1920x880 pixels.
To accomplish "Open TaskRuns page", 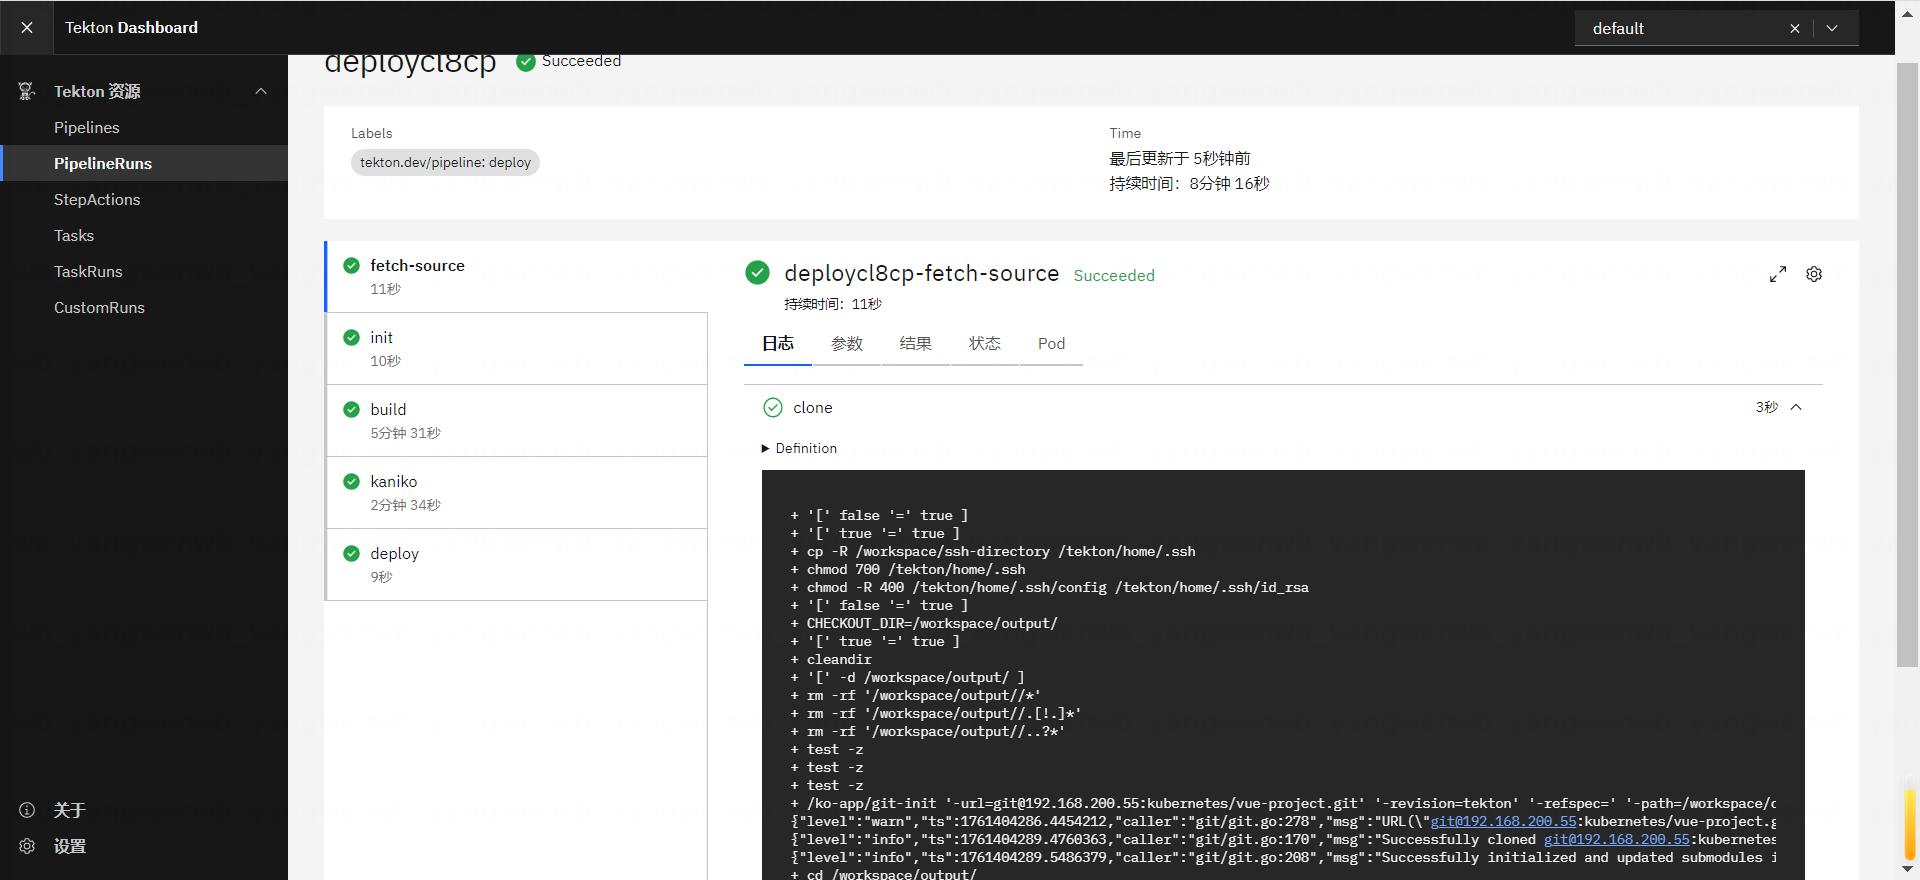I will tap(88, 271).
